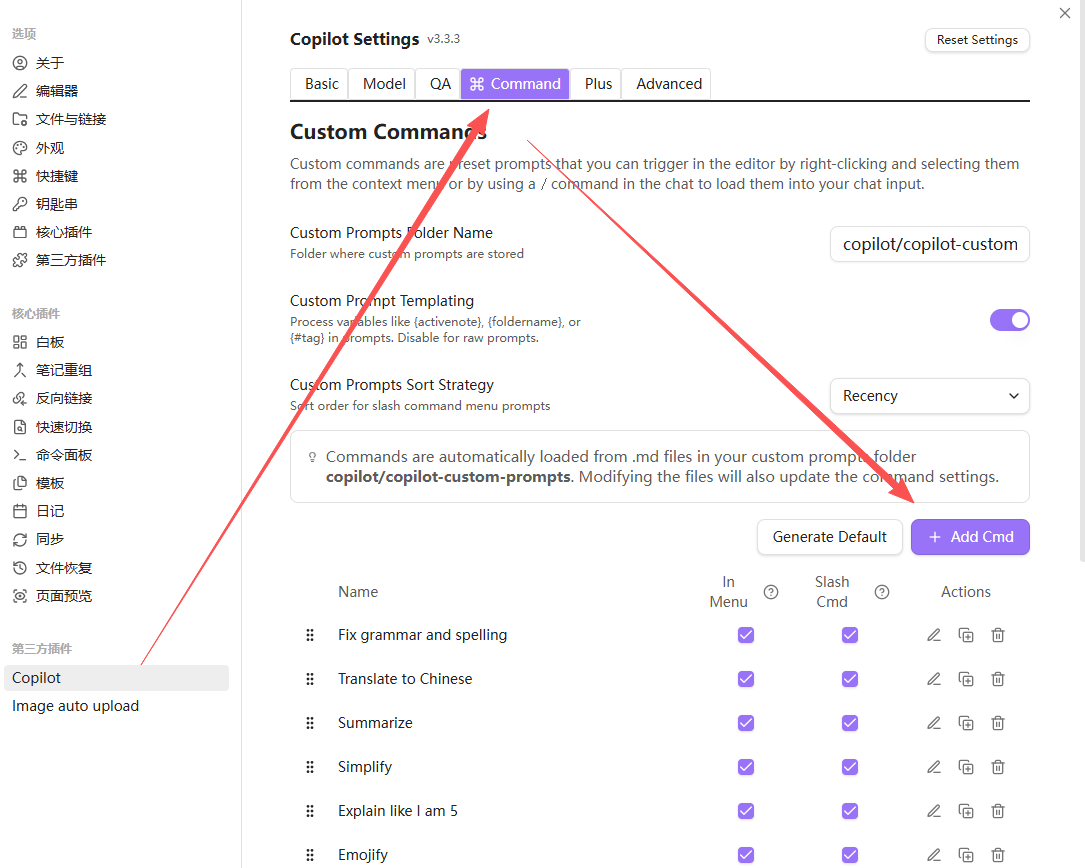Uncheck In Menu for Translate to Chinese

(746, 679)
